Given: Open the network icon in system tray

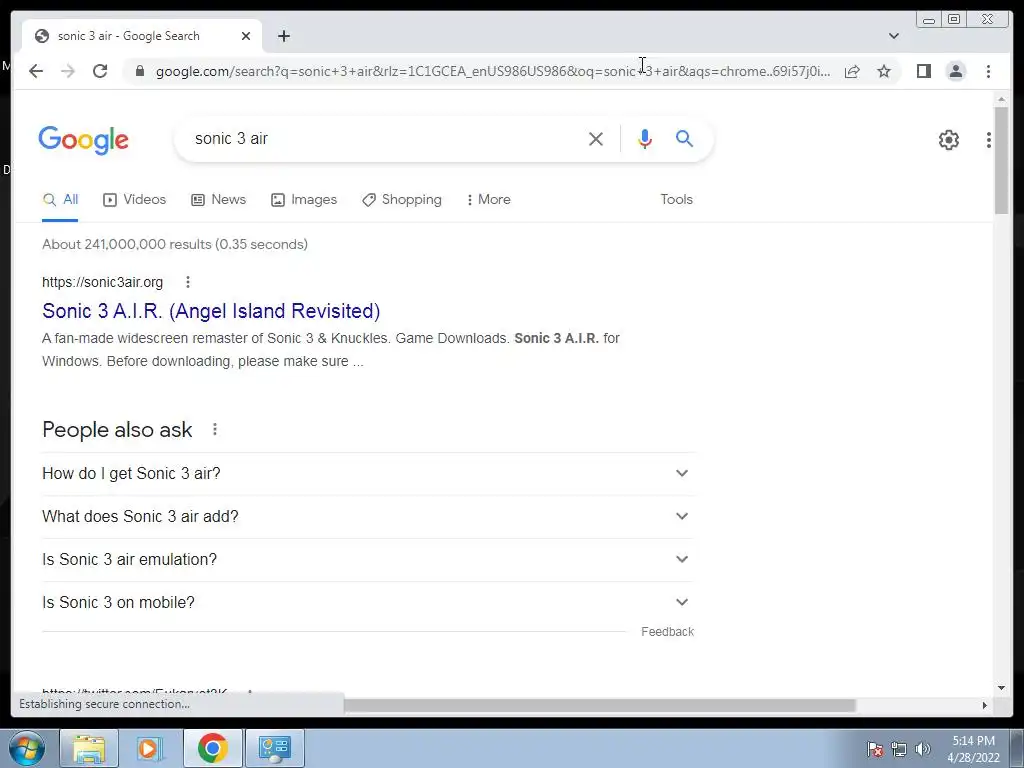Looking at the screenshot, I should click(899, 749).
